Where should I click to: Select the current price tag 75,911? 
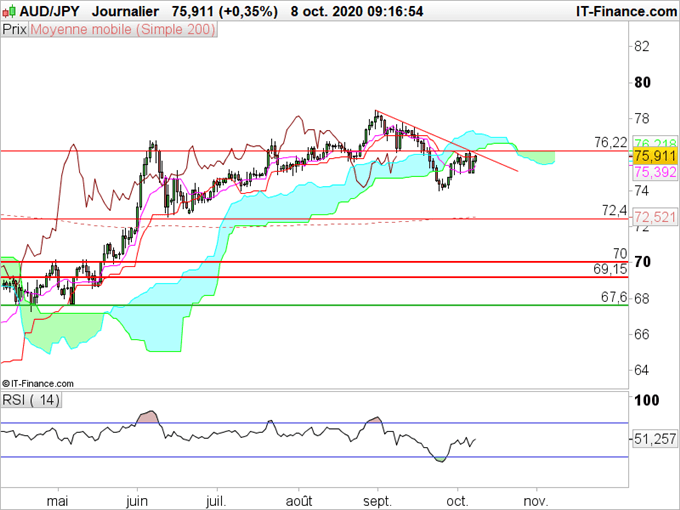click(x=655, y=156)
